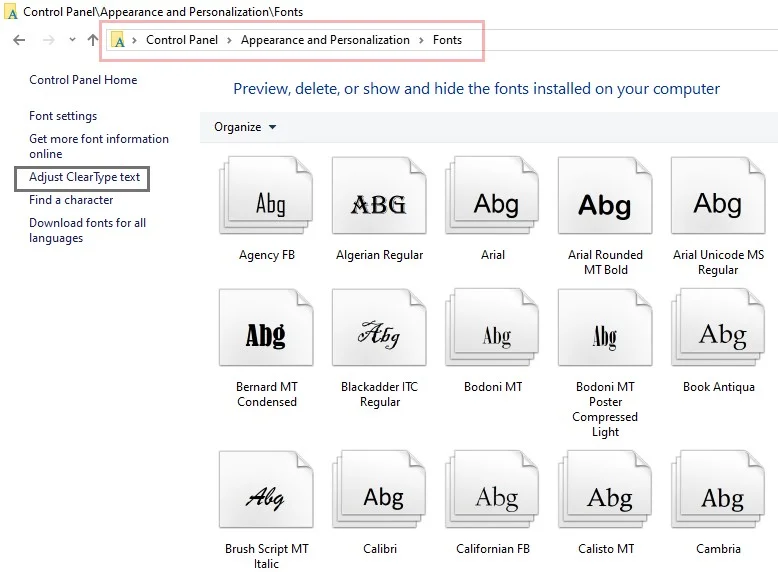Select Bodoni MT Poster Compressed Light icon
Screen dimensions: 778x572
click(605, 327)
